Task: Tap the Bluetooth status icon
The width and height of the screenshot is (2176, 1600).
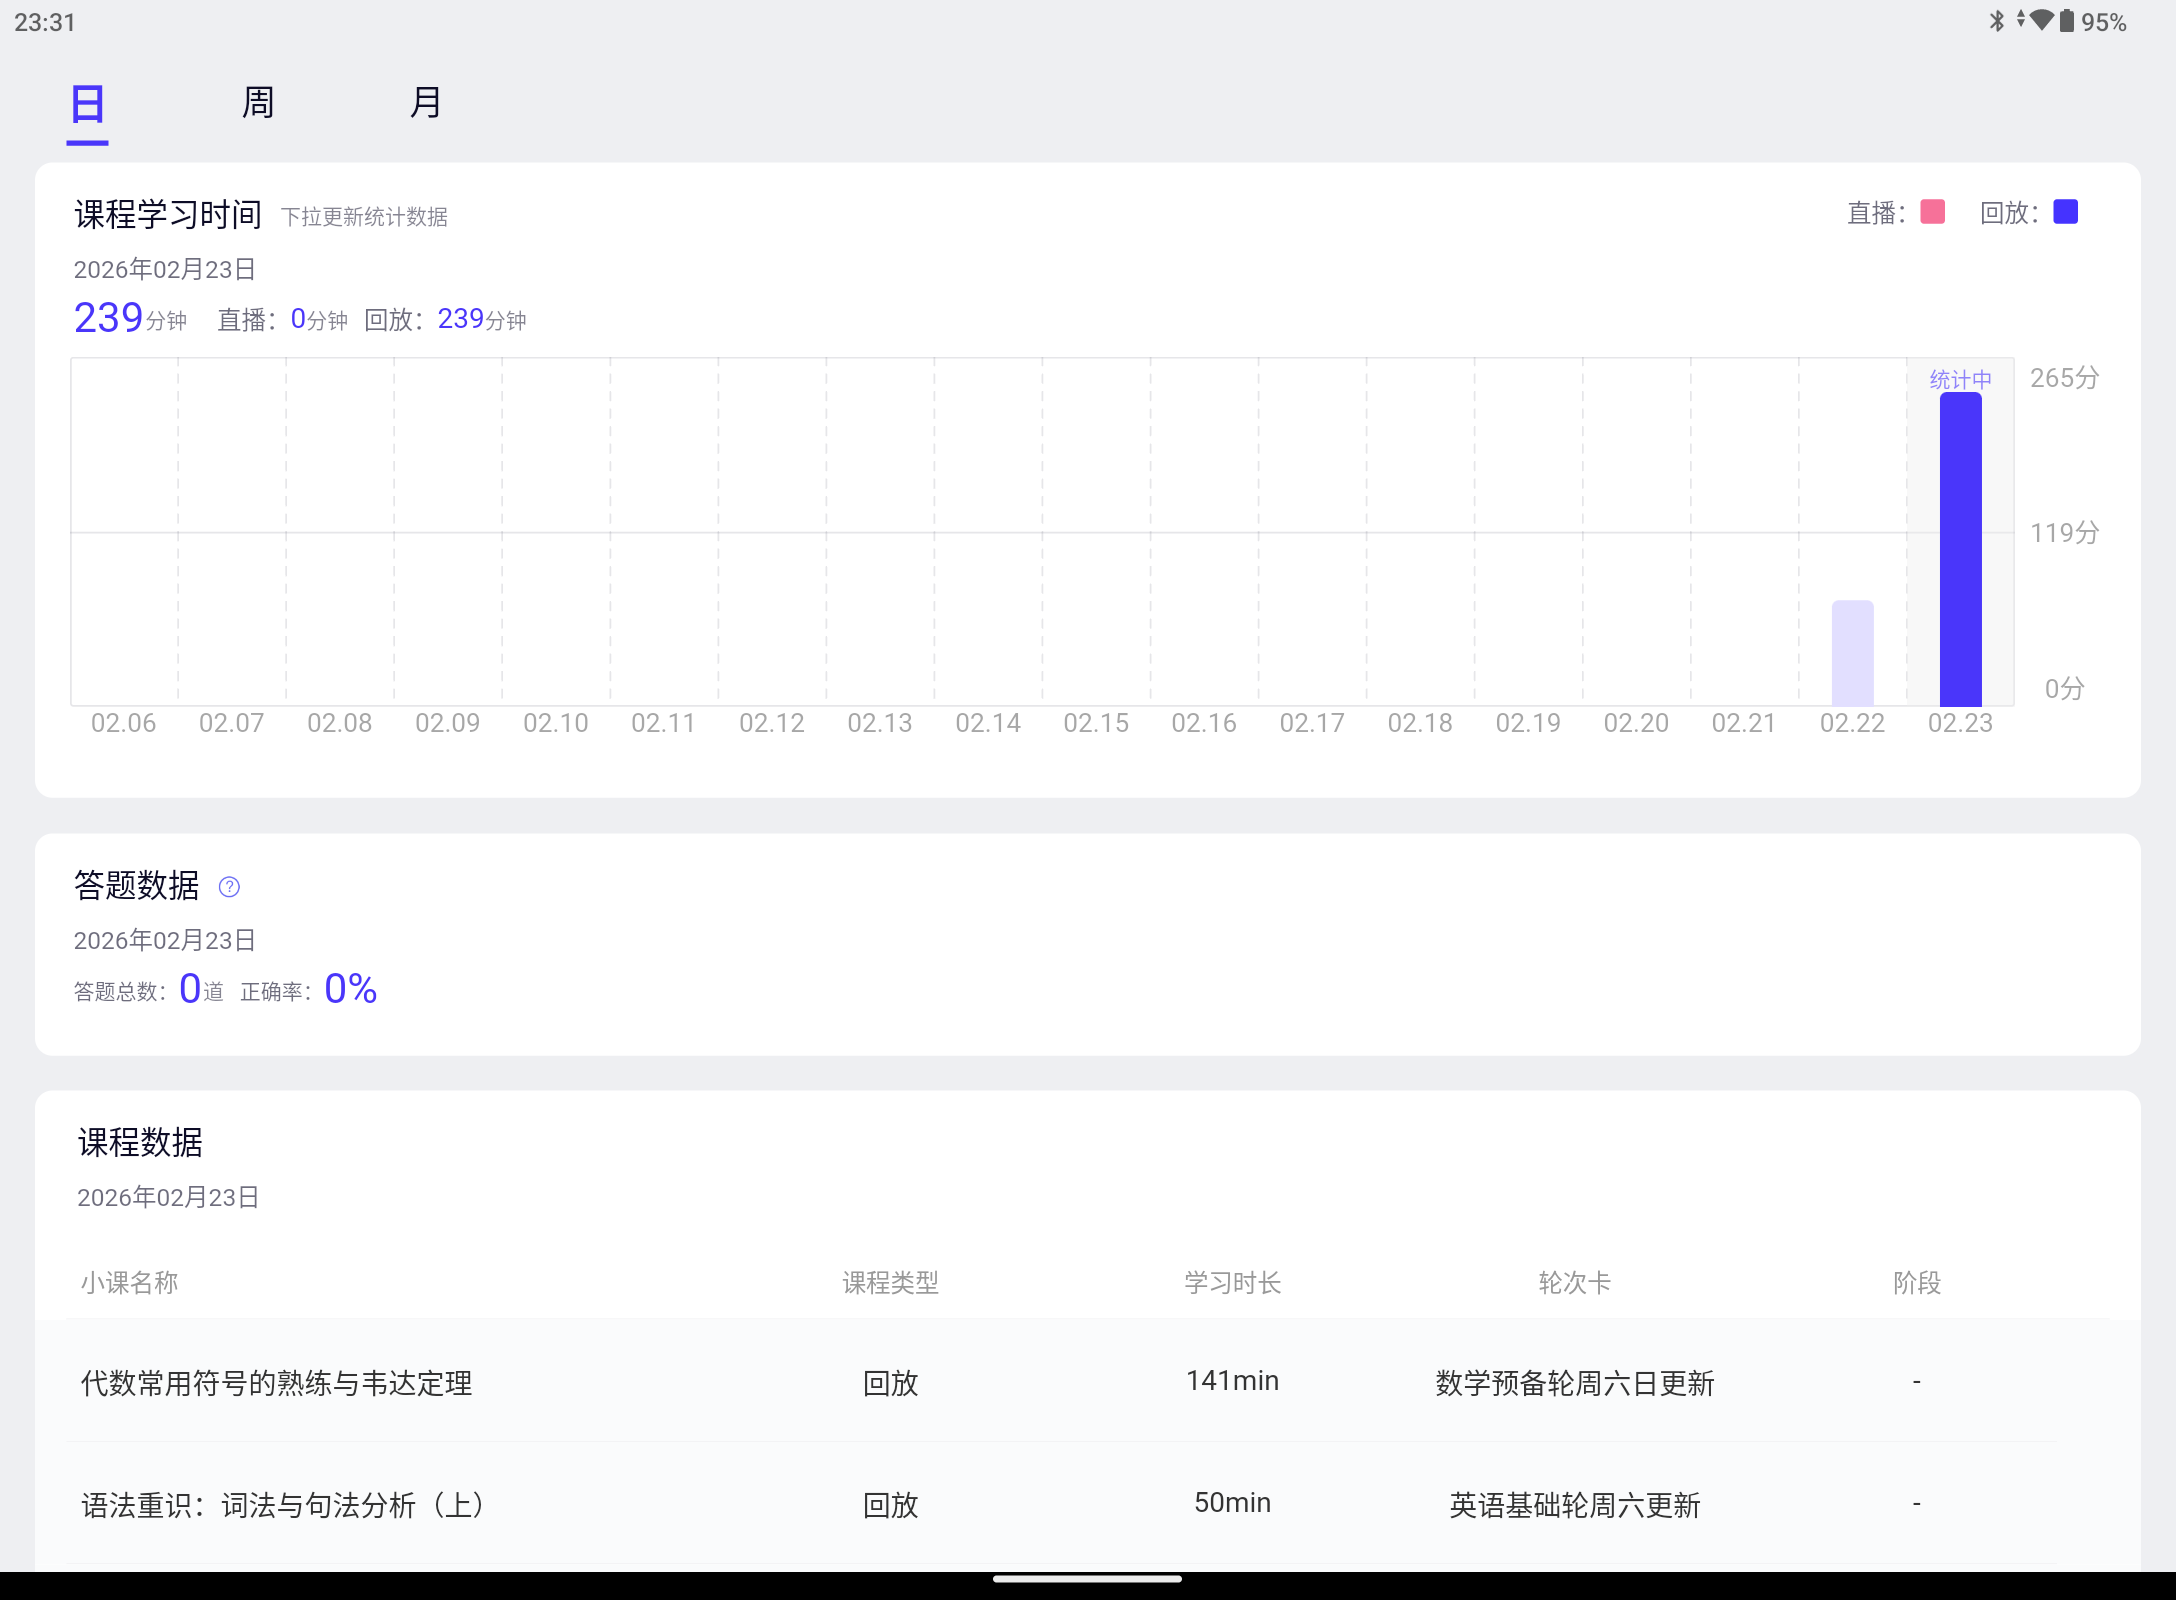Action: (1996, 21)
